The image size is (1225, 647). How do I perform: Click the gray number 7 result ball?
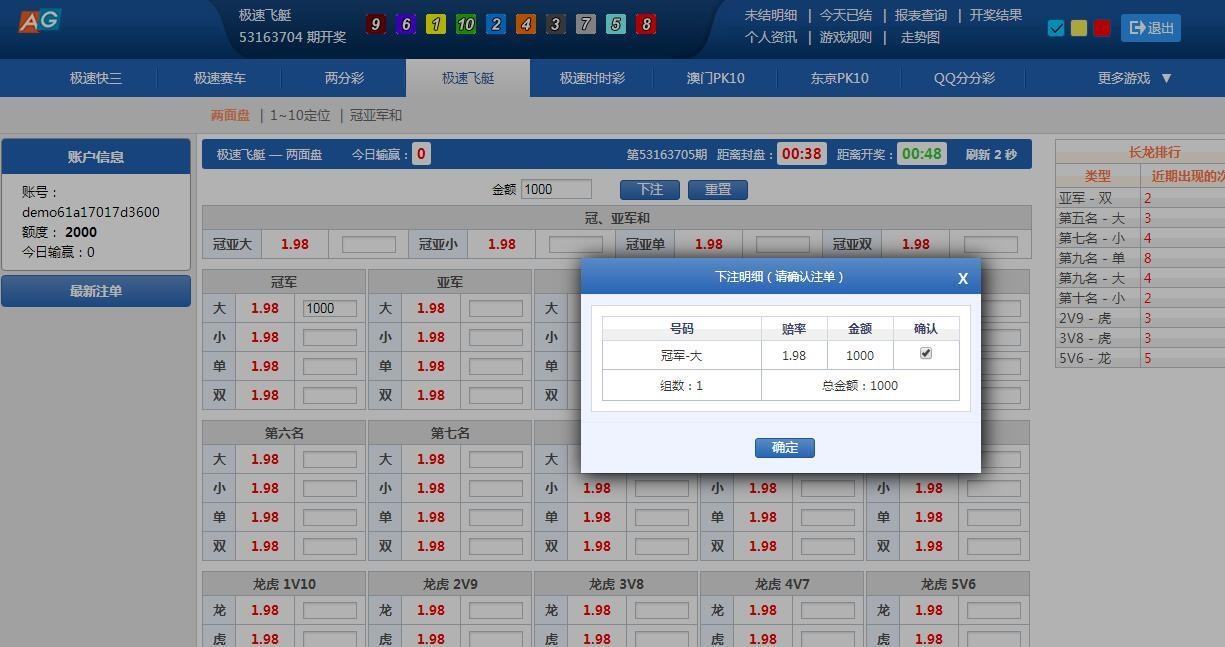click(587, 24)
